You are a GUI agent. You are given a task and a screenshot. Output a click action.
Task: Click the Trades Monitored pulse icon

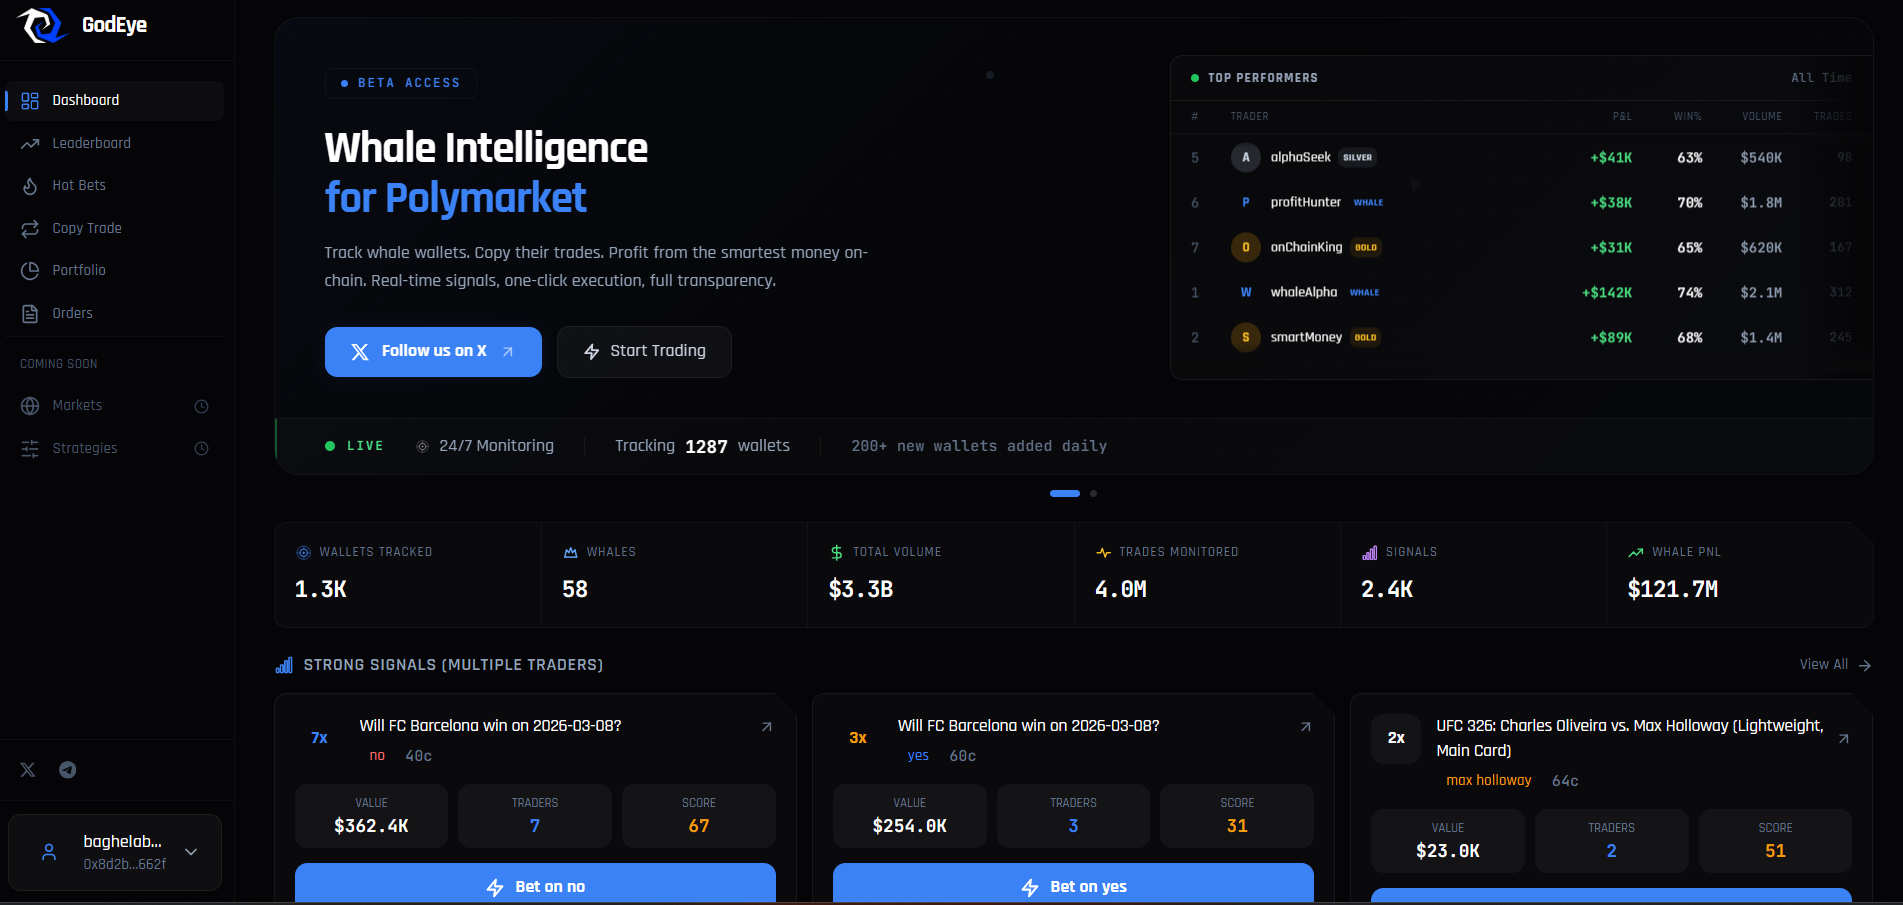(x=1103, y=552)
